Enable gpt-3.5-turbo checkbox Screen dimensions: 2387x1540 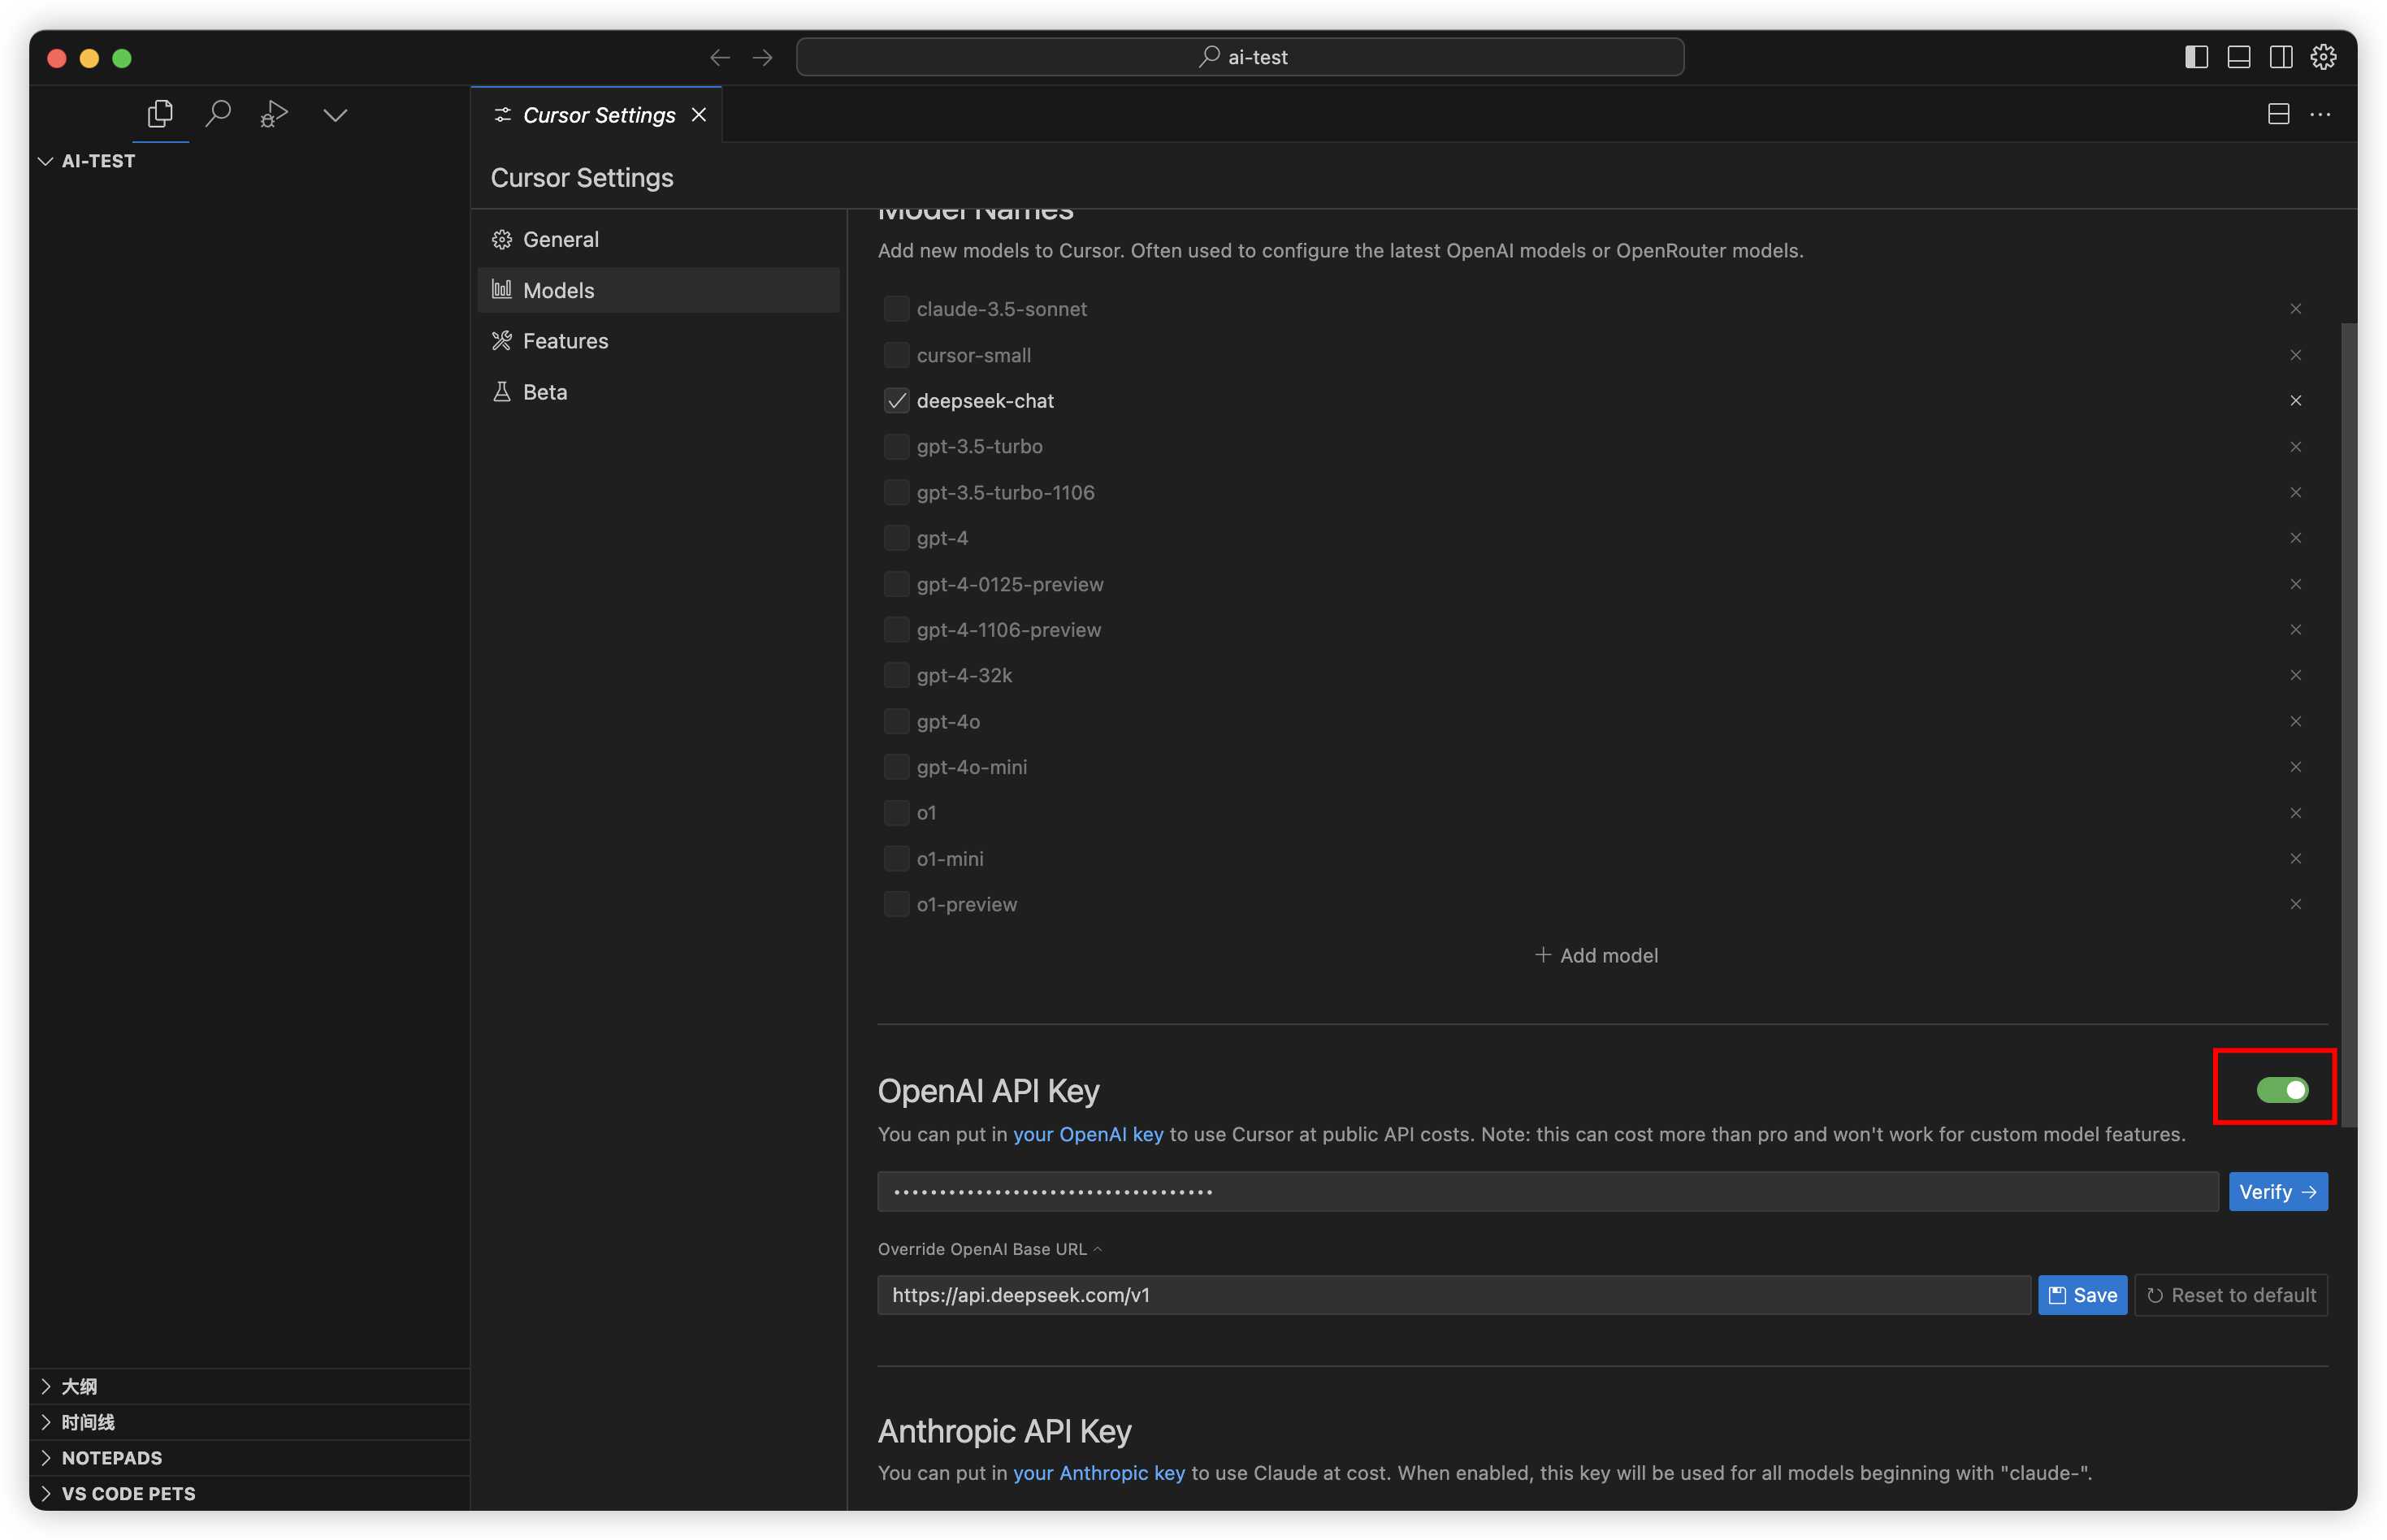tap(896, 447)
